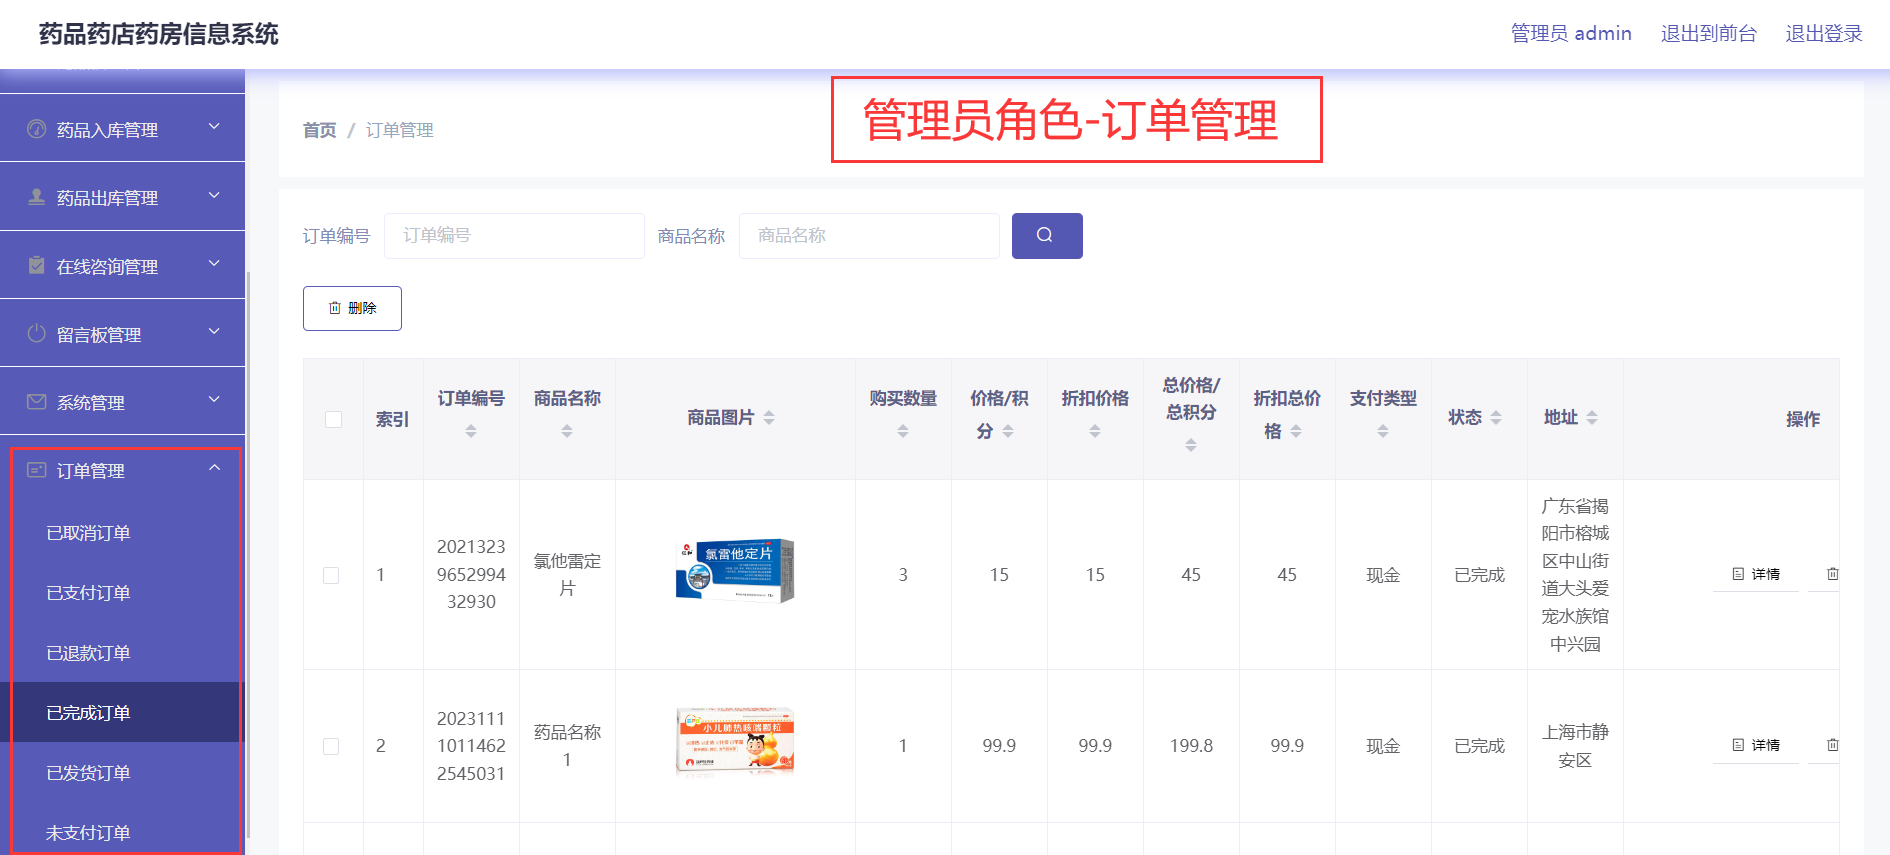Click the sidebar vertical scrollbar
The height and width of the screenshot is (855, 1890).
[x=248, y=555]
